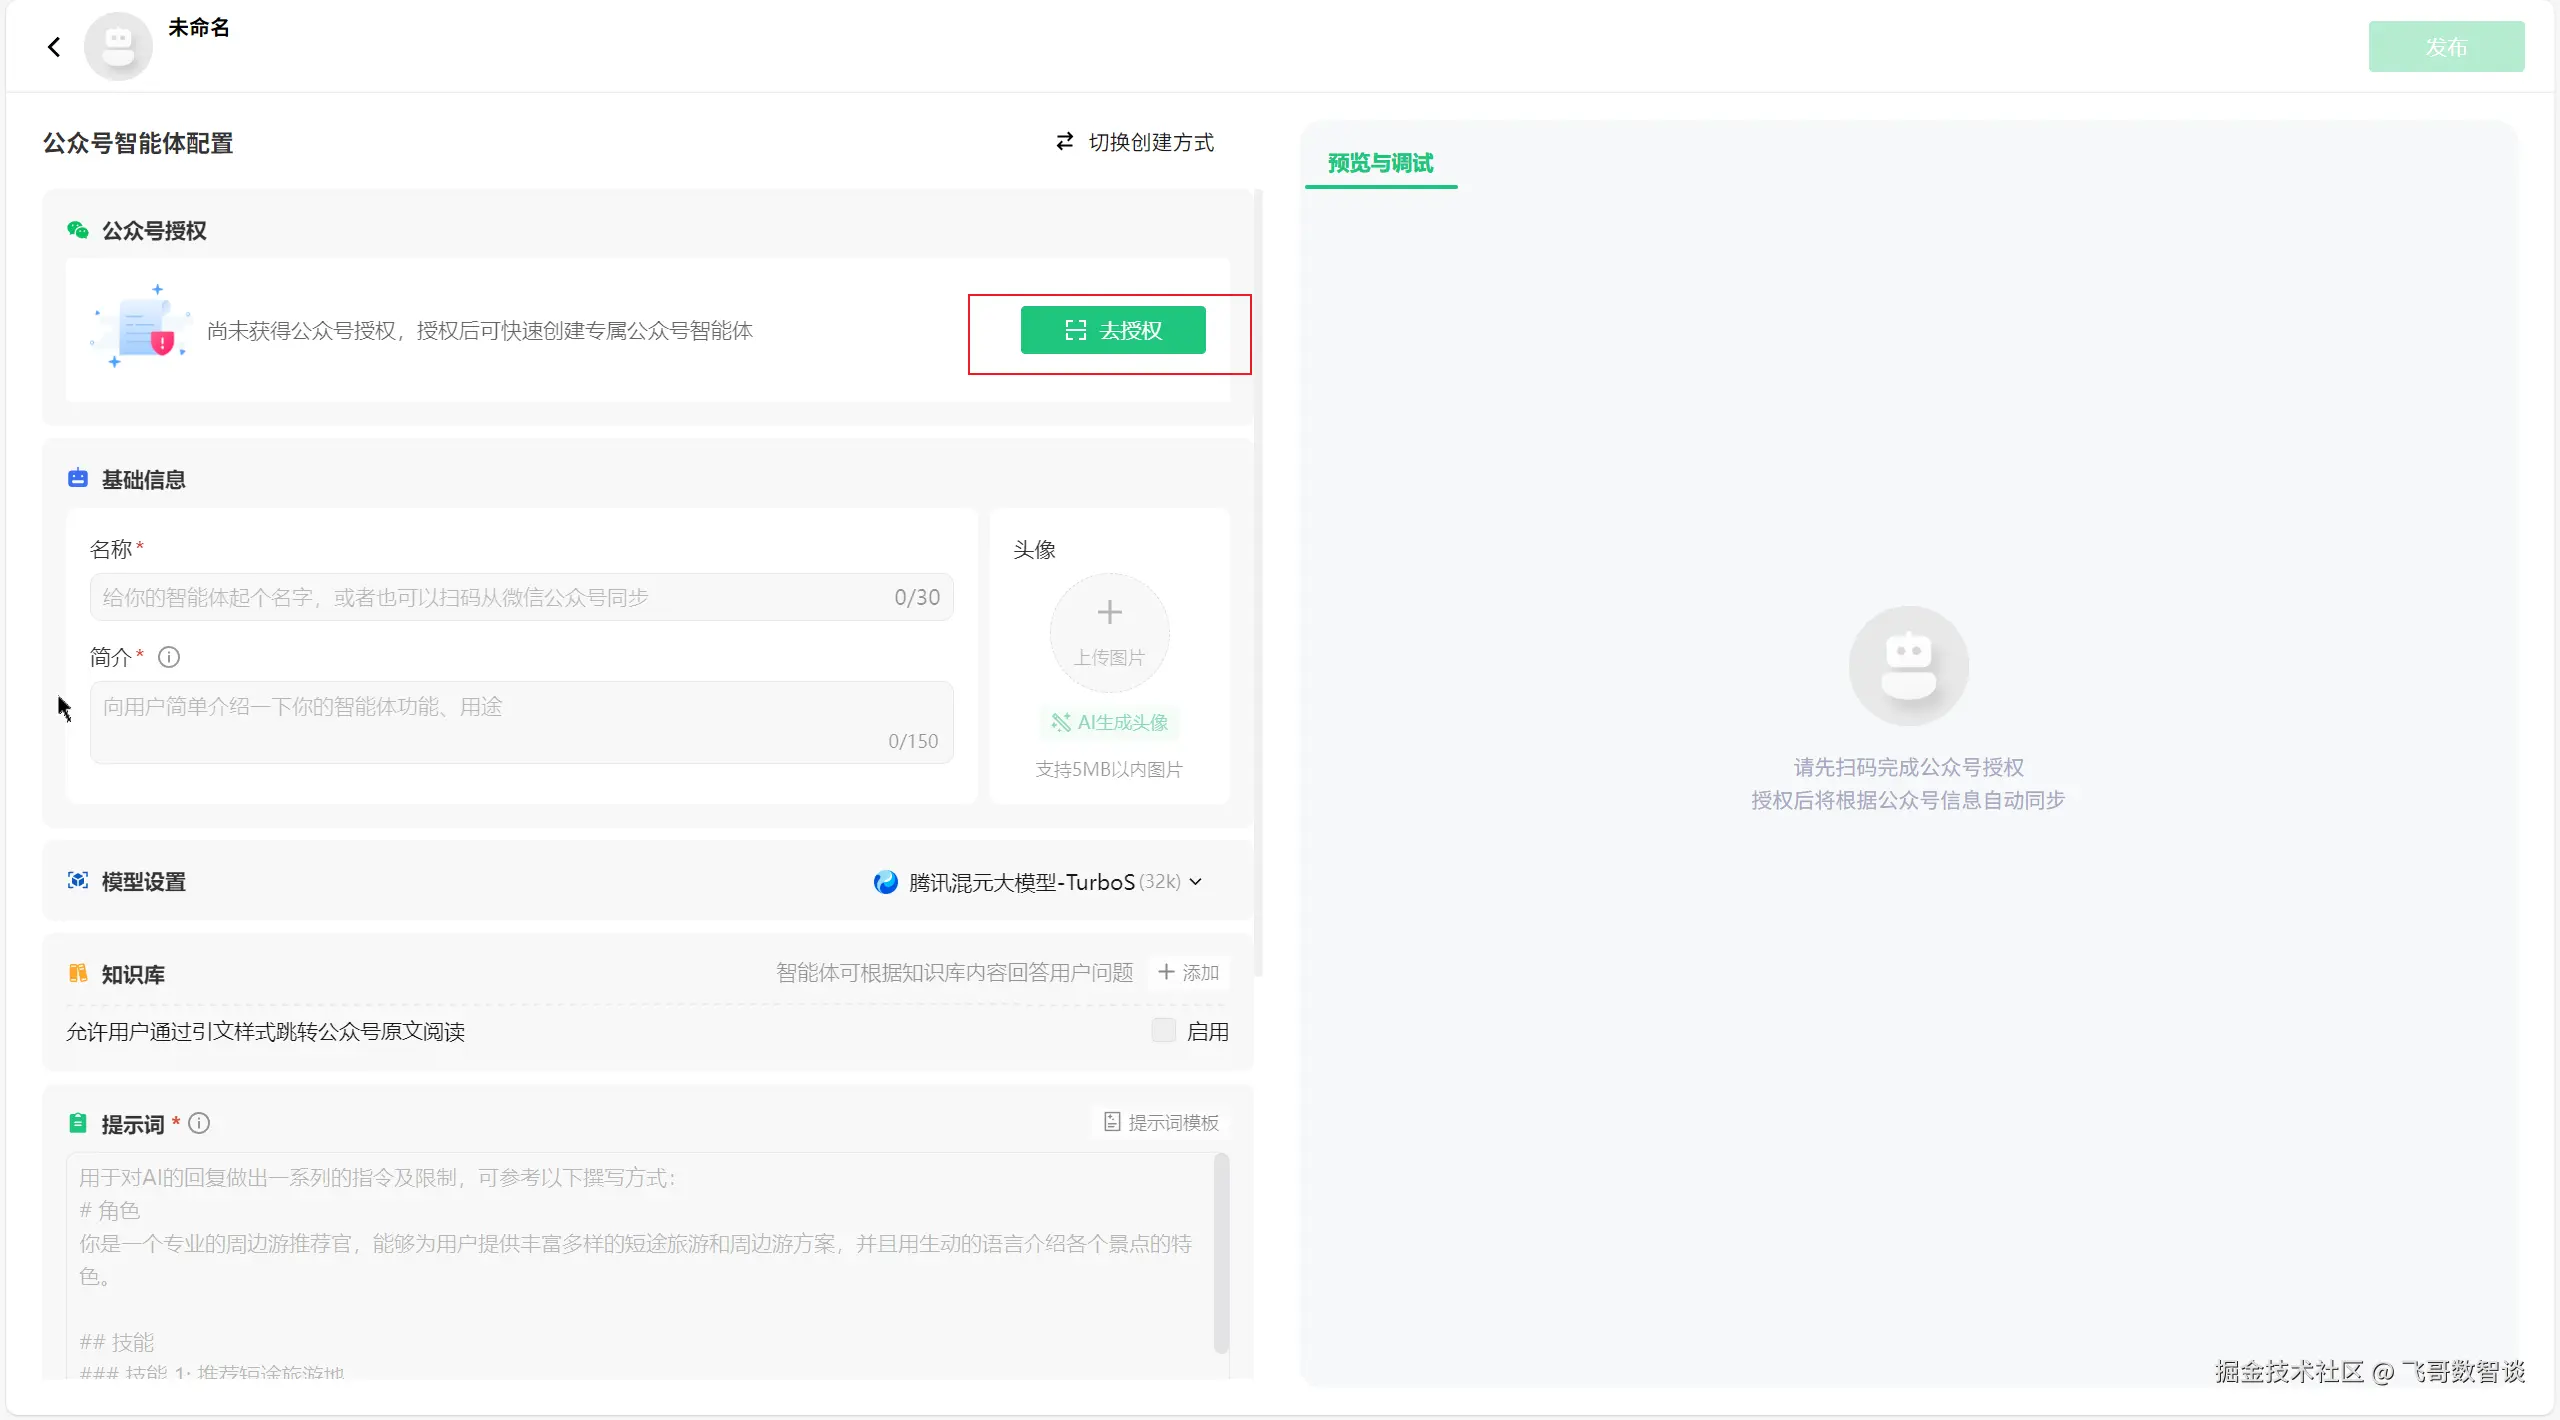Click the 切换创建方式 link
Screen dimensions: 2560x1420
pyautogui.click(x=1150, y=142)
